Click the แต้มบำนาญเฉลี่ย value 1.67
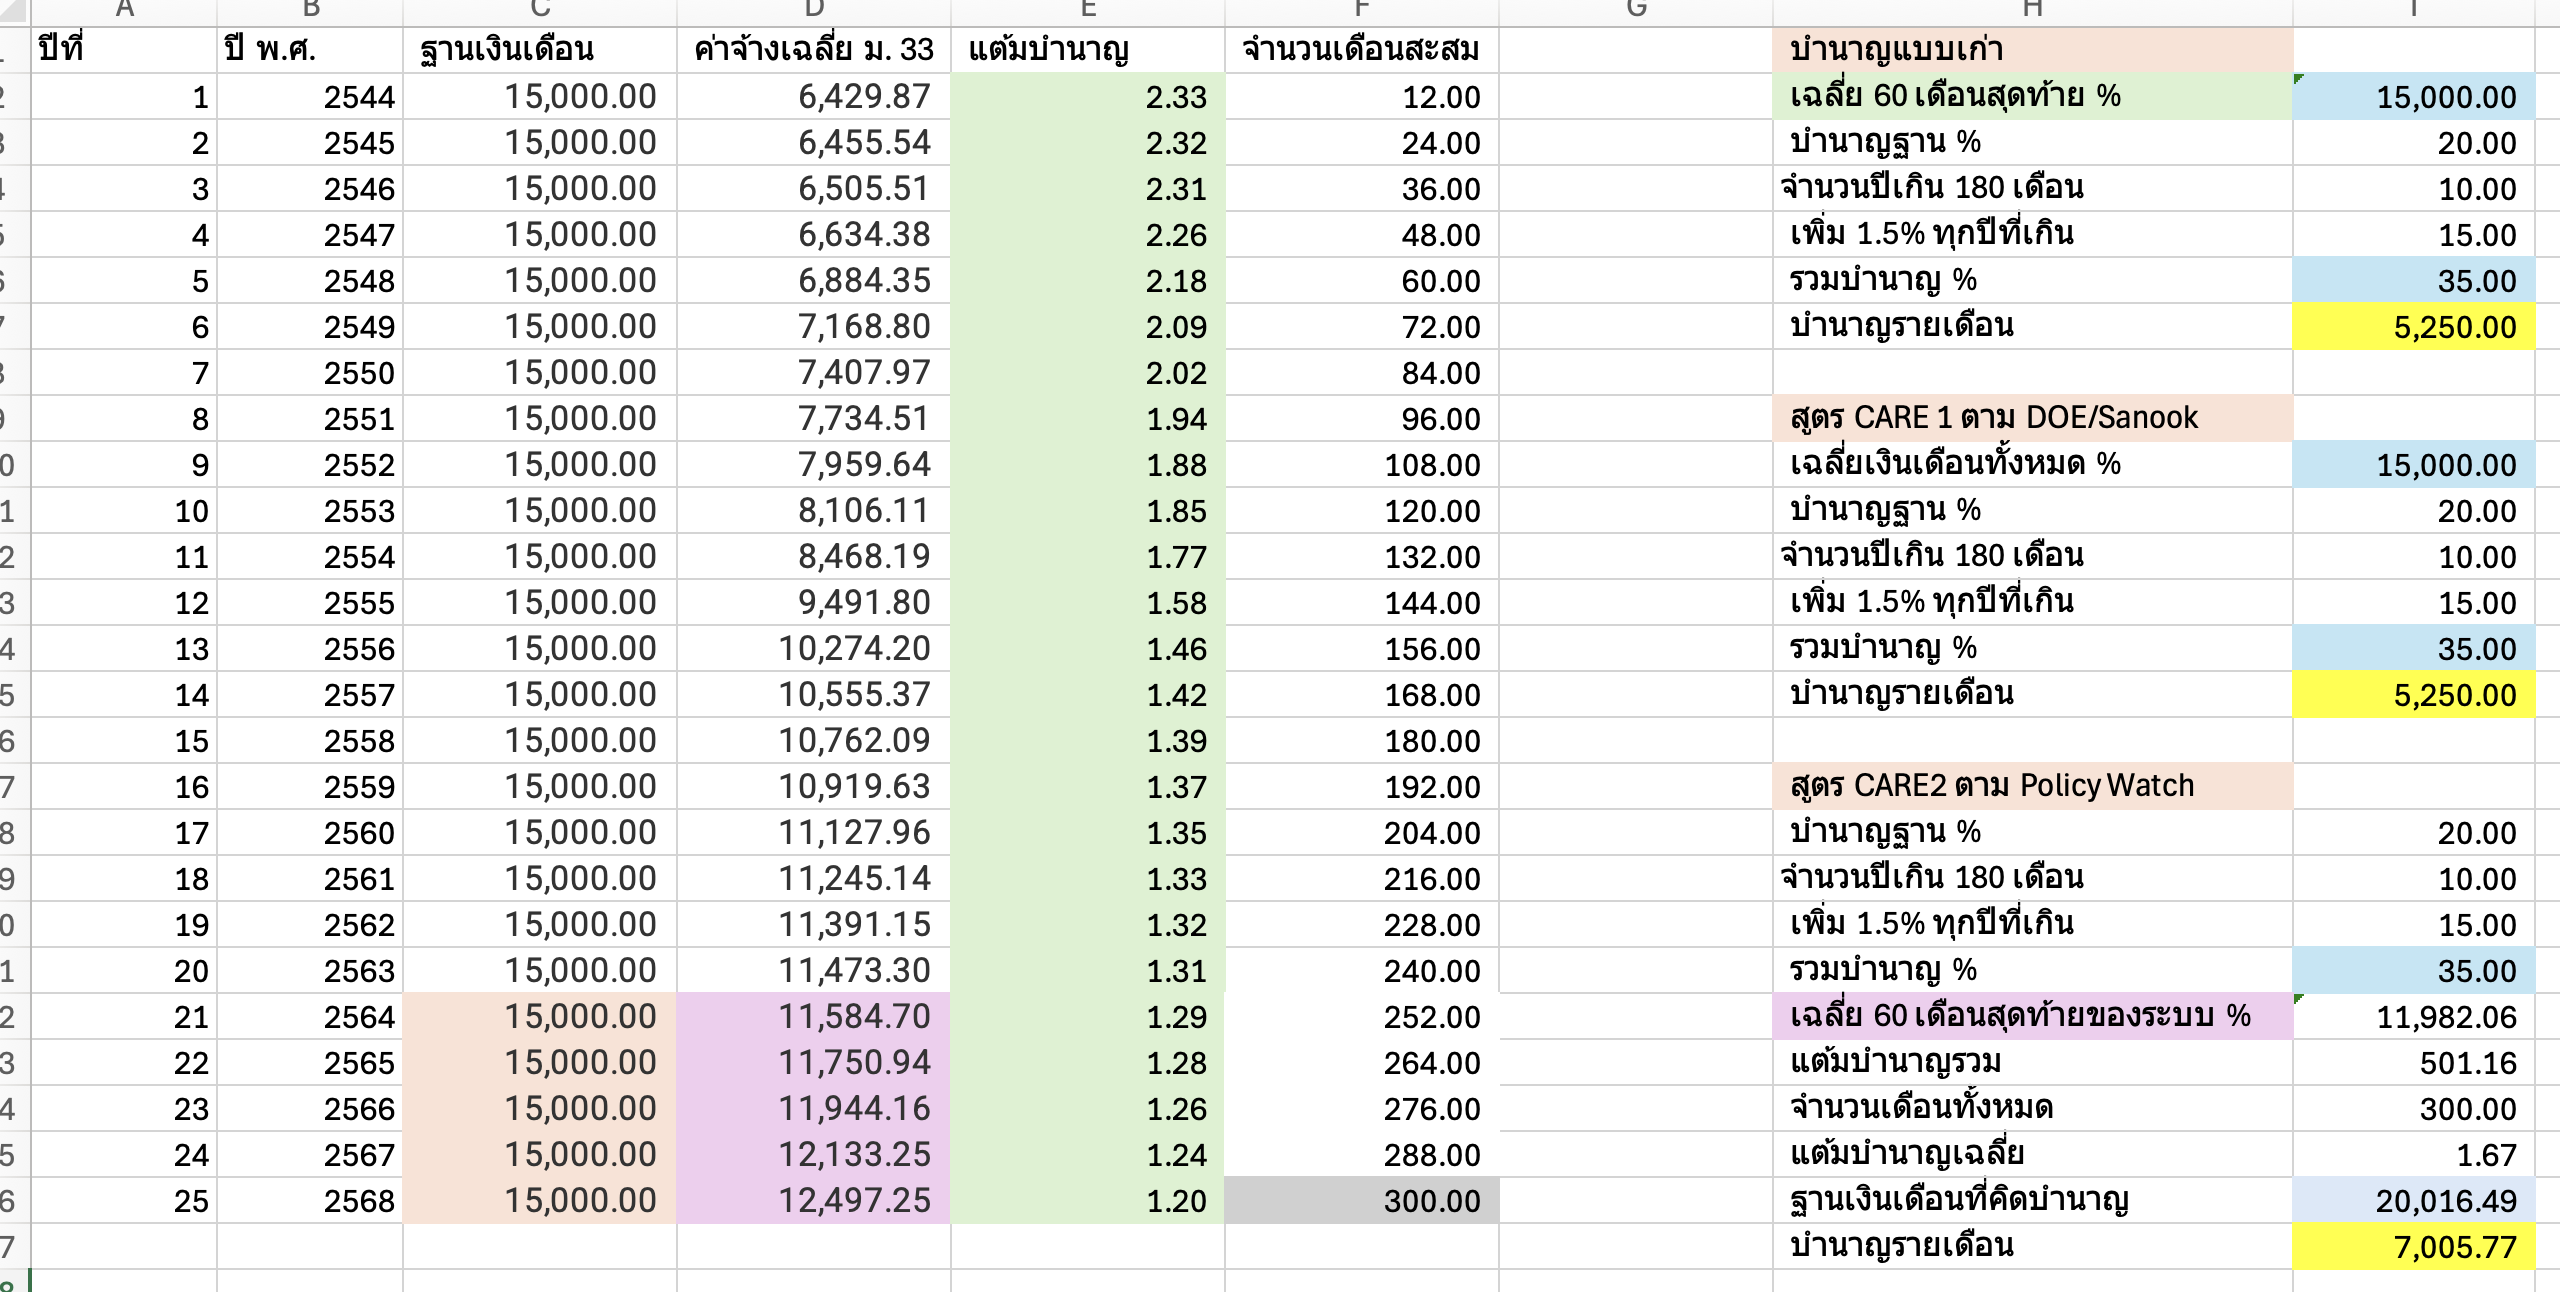Viewport: 2560px width, 1292px height. click(2413, 1155)
